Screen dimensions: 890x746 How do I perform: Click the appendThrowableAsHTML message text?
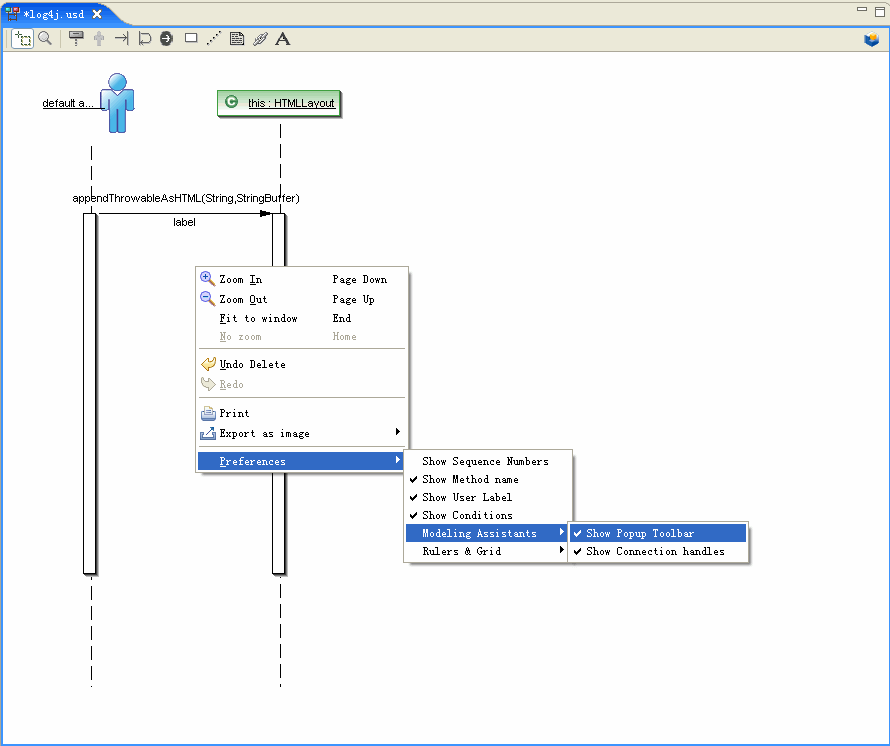(x=186, y=198)
